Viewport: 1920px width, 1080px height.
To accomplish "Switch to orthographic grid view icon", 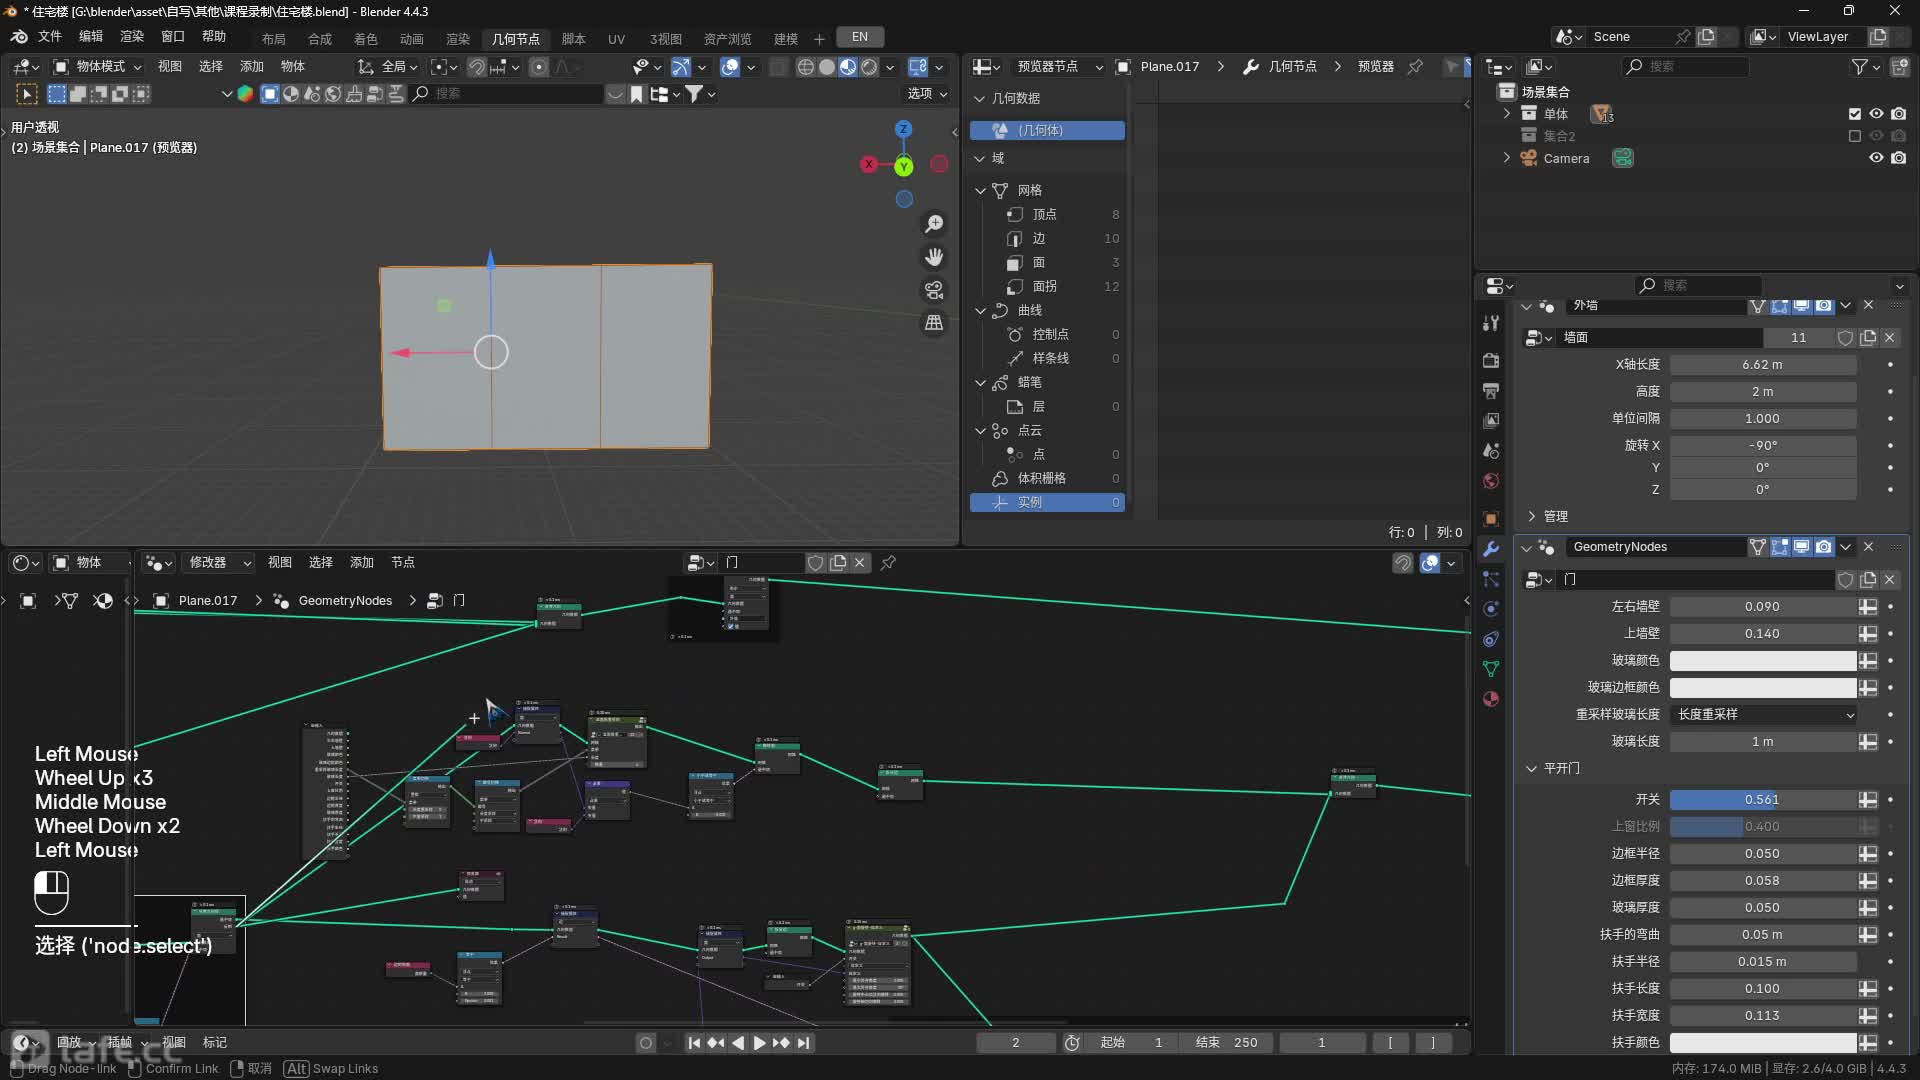I will click(934, 323).
